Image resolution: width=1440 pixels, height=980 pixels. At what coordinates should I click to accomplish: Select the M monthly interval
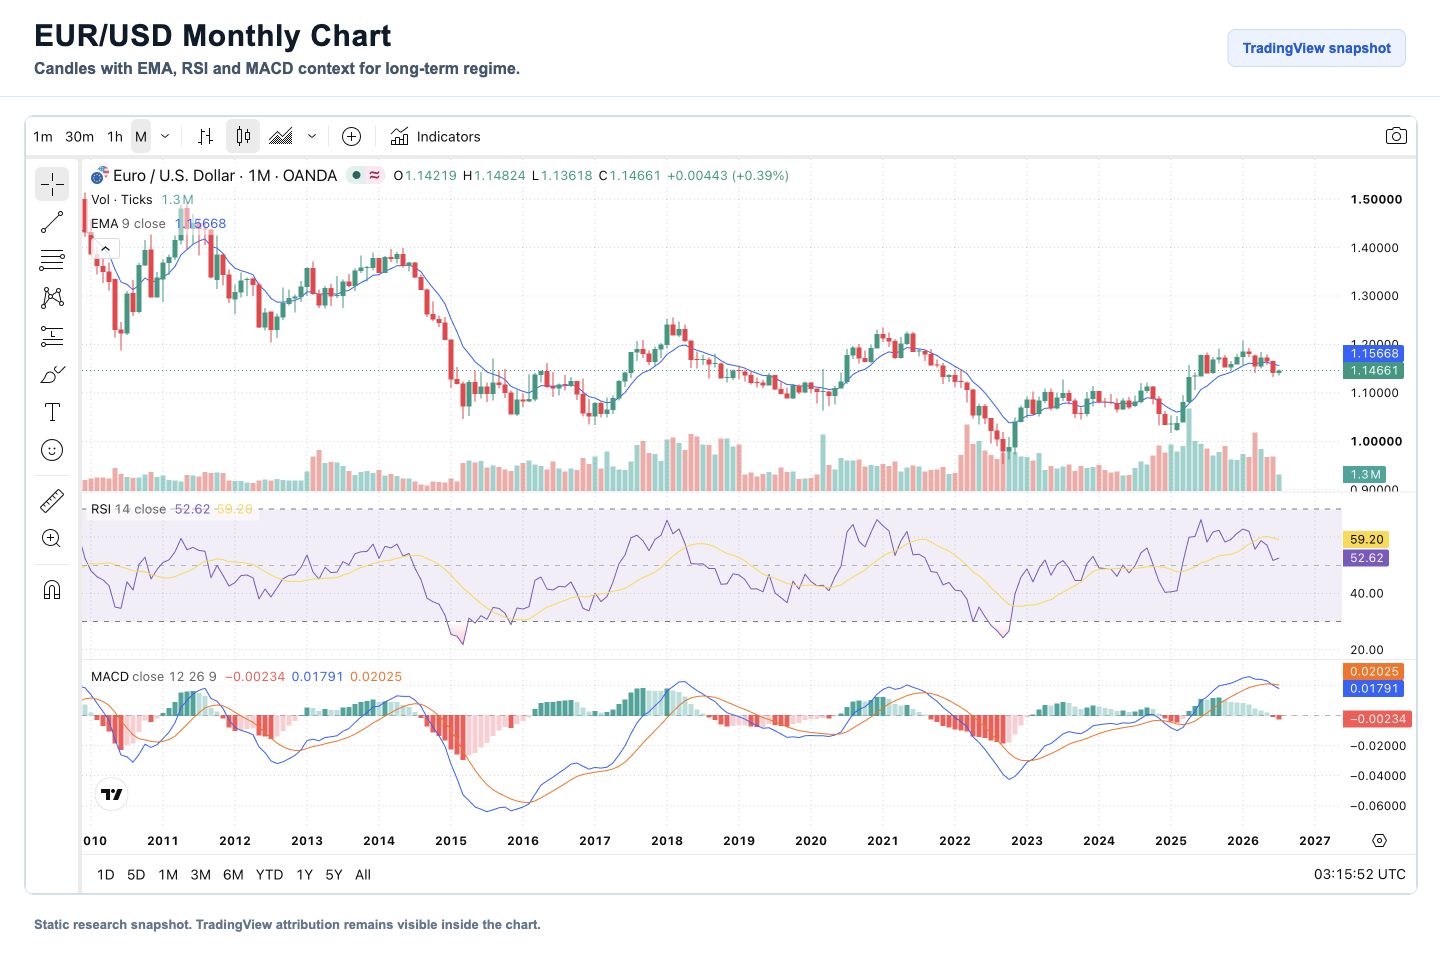(x=141, y=136)
